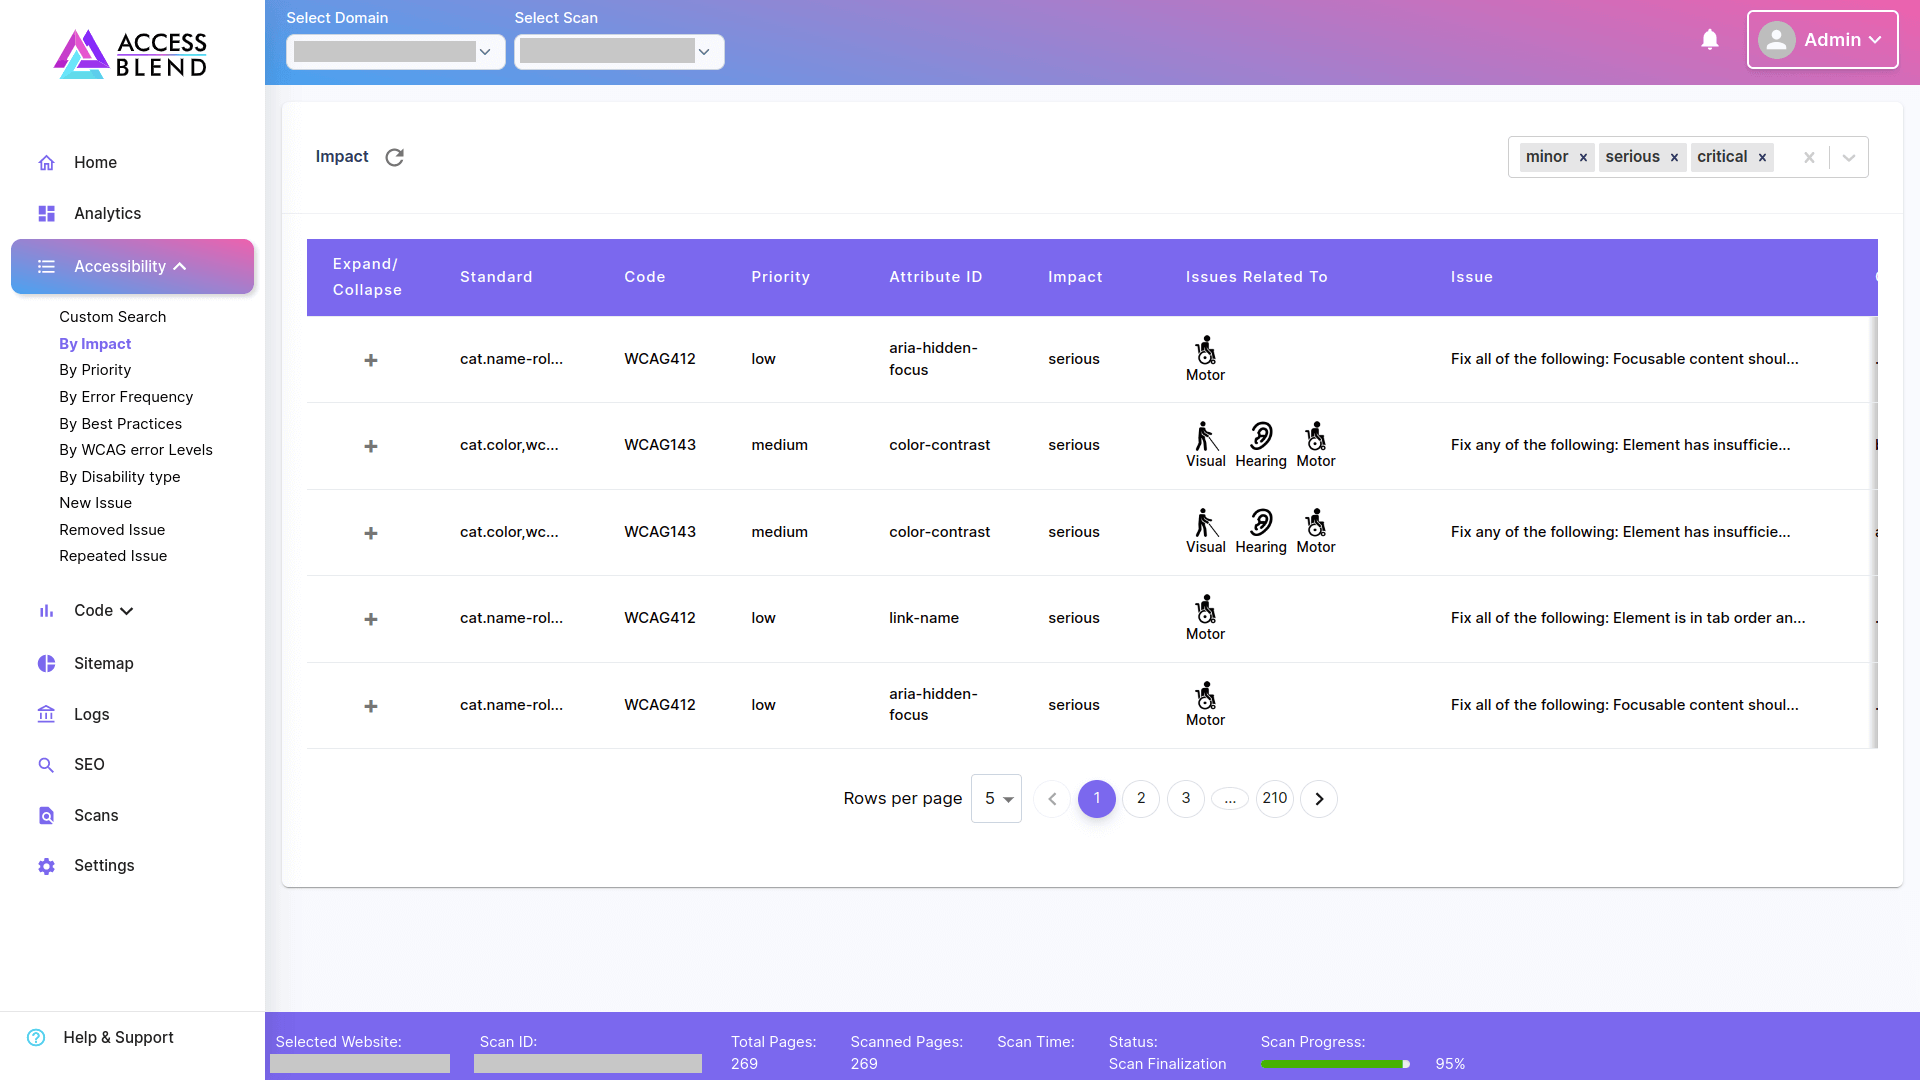Select By Priority submenu item

pyautogui.click(x=95, y=370)
